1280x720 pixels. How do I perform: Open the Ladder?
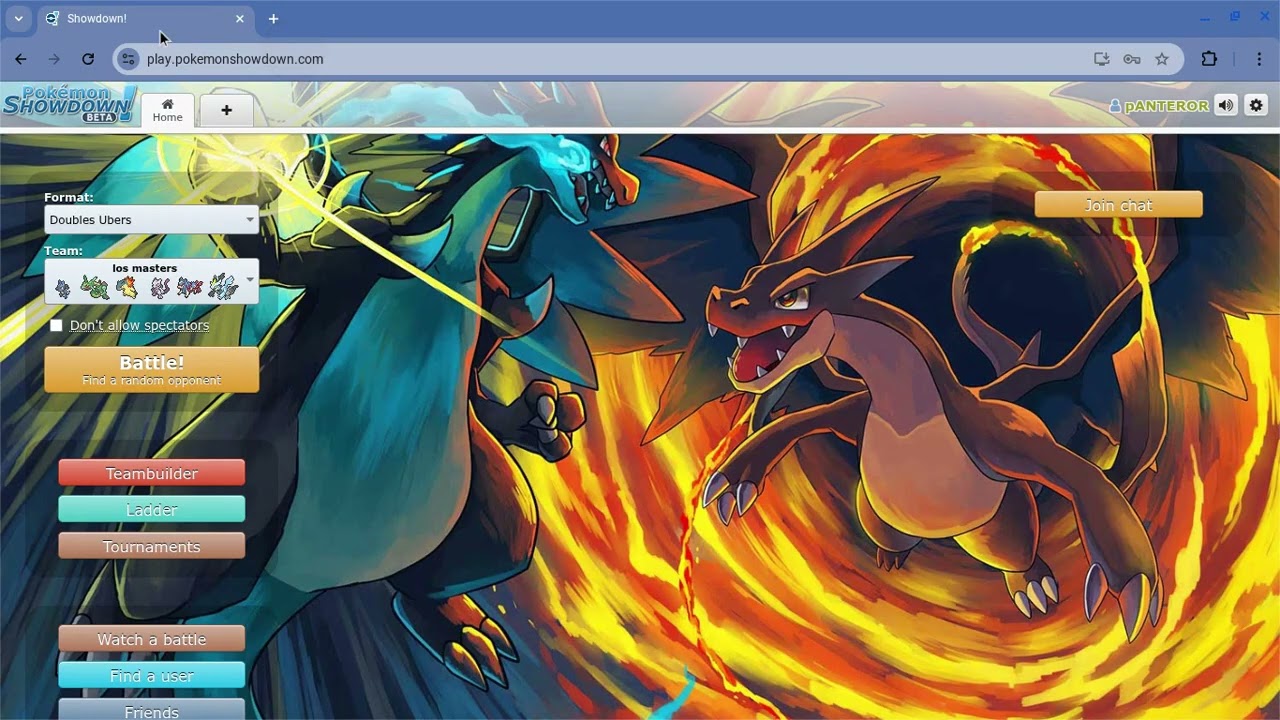coord(152,510)
